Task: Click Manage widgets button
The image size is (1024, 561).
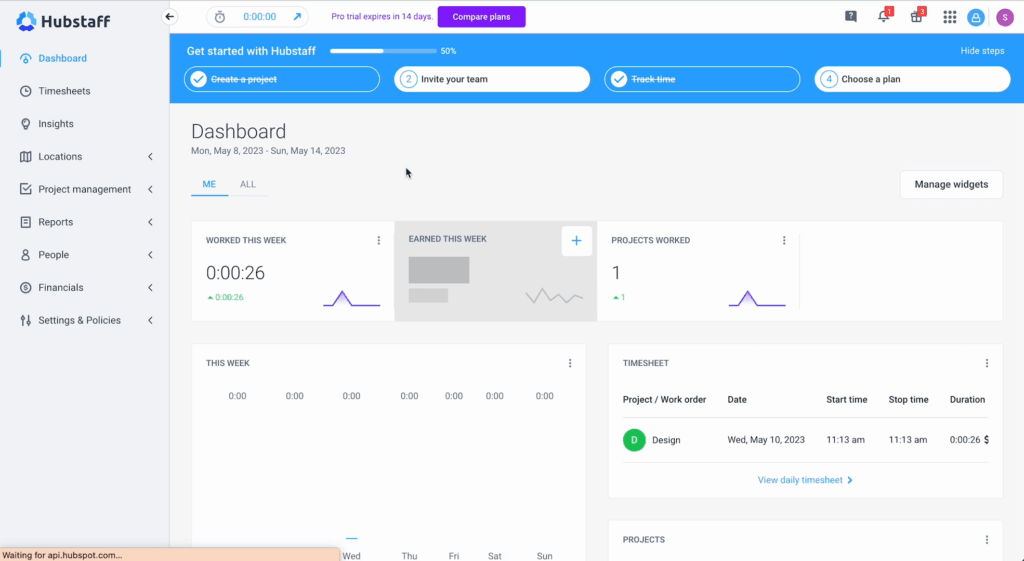Action: pyautogui.click(x=951, y=184)
